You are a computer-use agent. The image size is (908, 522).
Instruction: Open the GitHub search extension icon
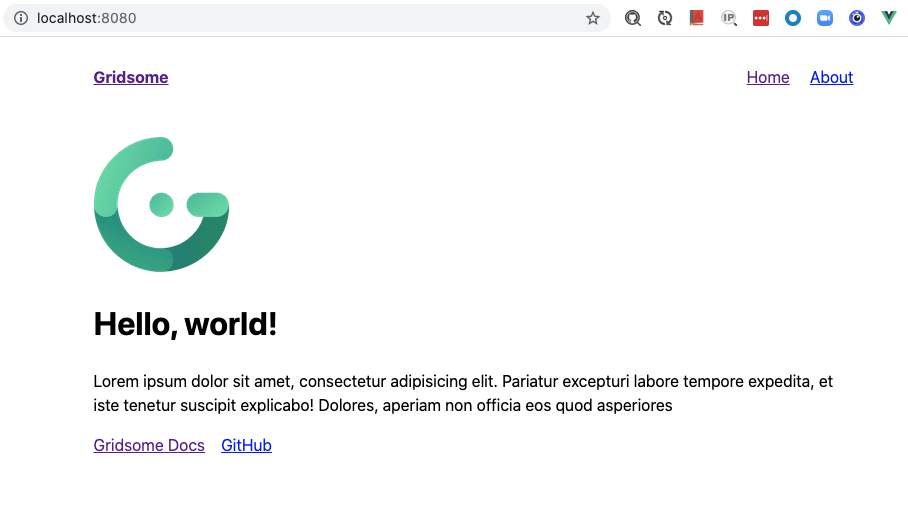(633, 19)
